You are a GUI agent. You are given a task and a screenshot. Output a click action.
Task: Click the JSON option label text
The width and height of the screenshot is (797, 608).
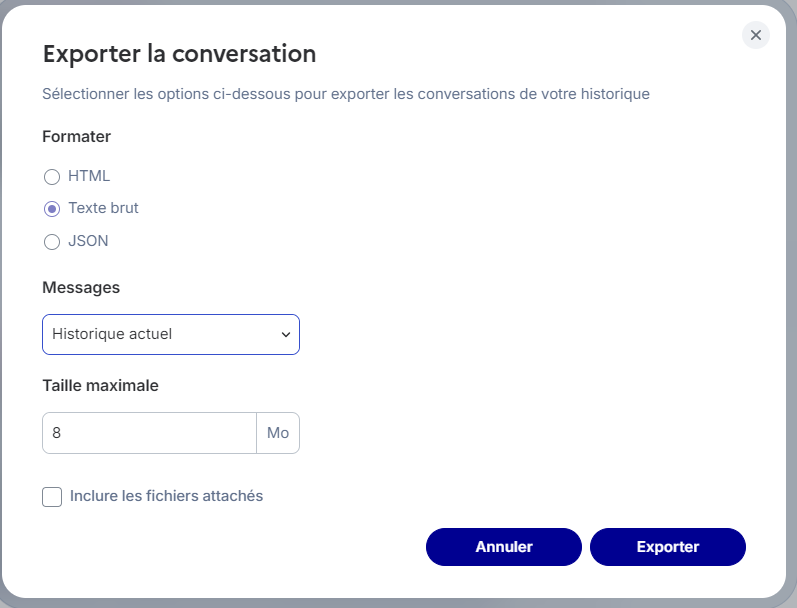[x=88, y=241]
